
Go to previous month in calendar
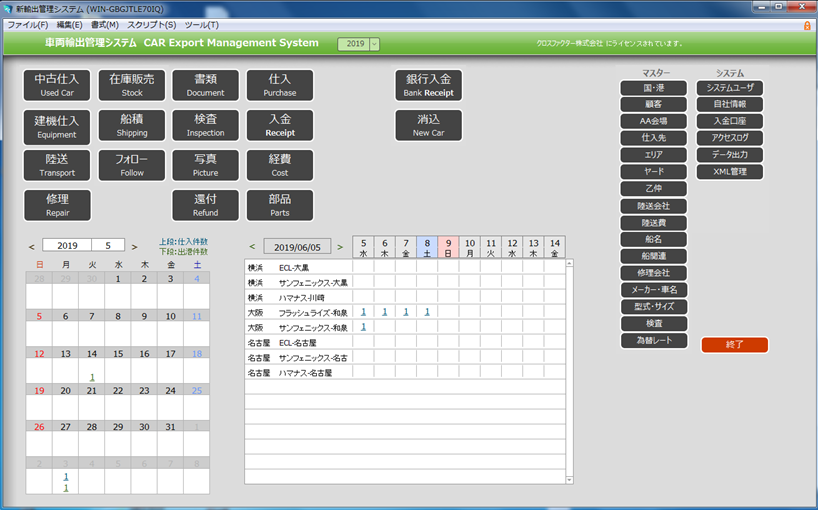click(x=32, y=247)
